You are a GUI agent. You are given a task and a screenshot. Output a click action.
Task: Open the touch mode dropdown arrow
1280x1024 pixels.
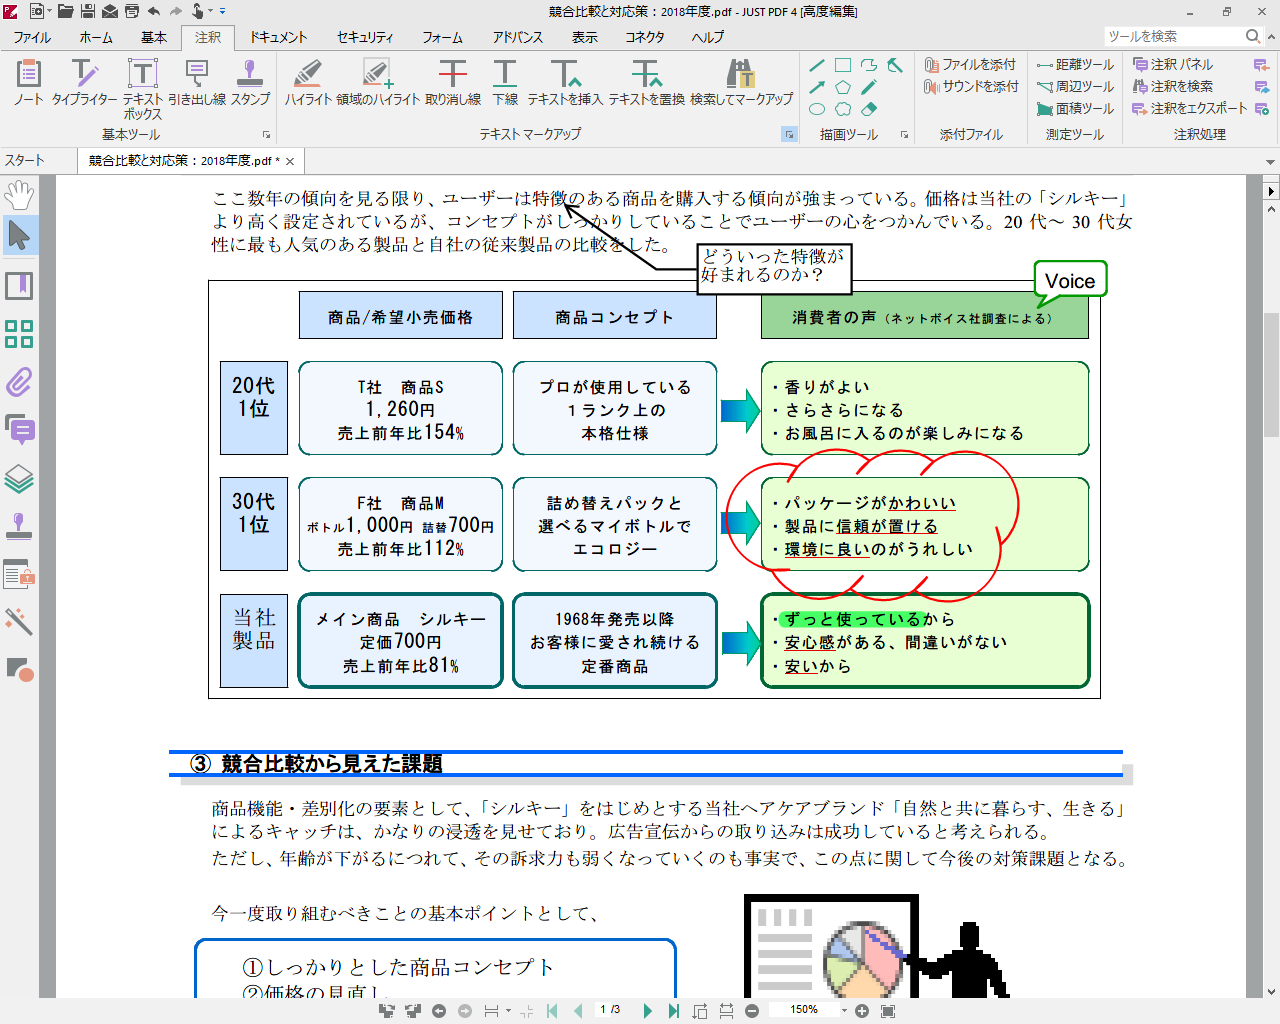pyautogui.click(x=210, y=11)
